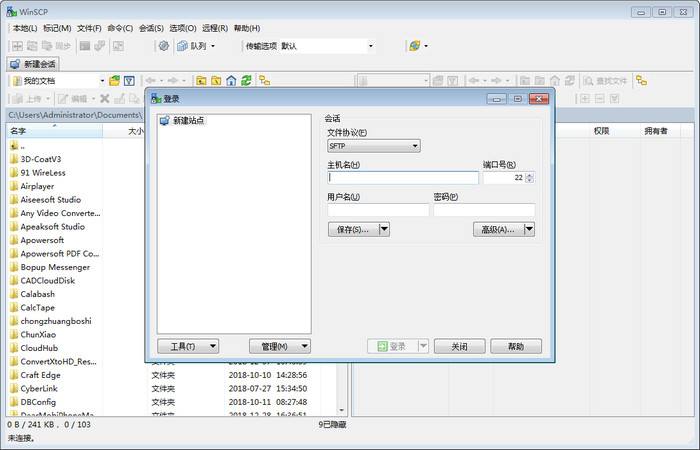Click the Help (帮助) button in dialog
Viewport: 700px width, 450px height.
point(516,346)
